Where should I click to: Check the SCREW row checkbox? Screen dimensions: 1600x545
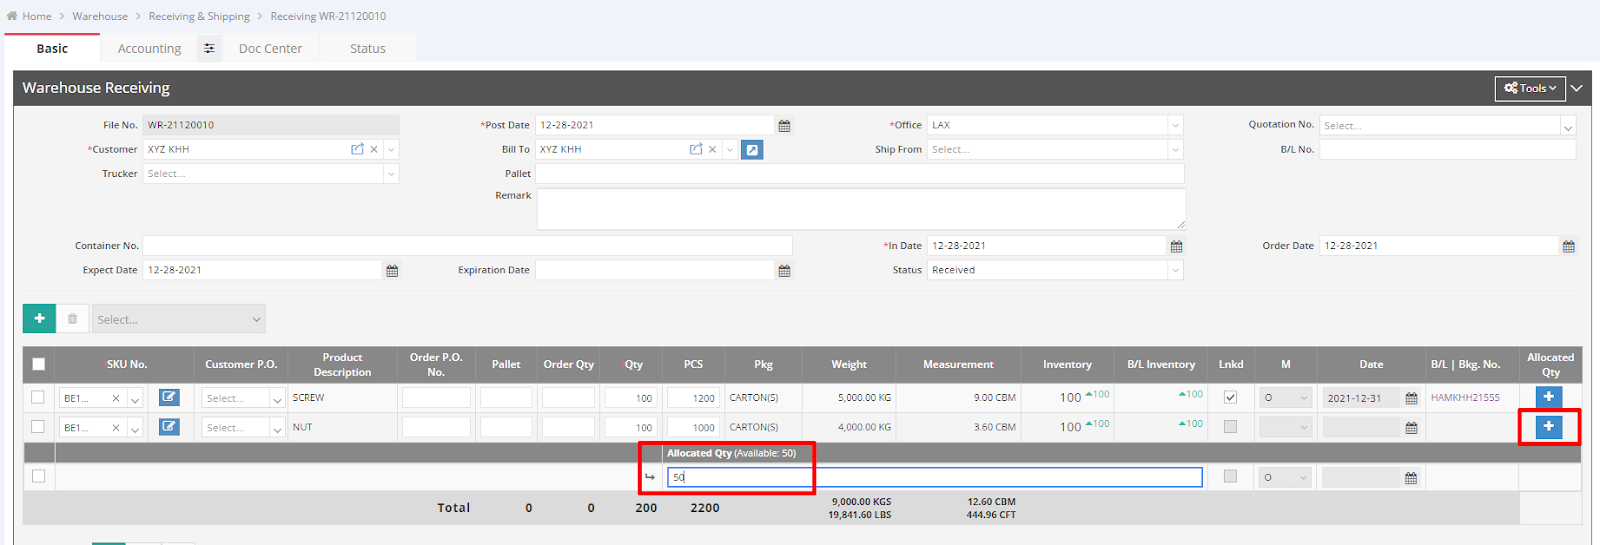[38, 398]
